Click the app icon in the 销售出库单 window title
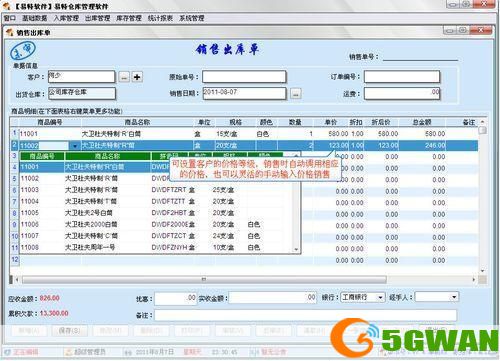This screenshot has height=361, width=500. [x=10, y=32]
